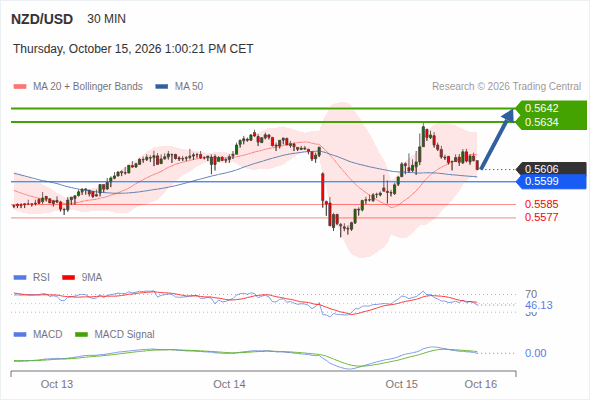Click the MACD legend label
Viewport: 590px width, 400px height.
(x=48, y=335)
